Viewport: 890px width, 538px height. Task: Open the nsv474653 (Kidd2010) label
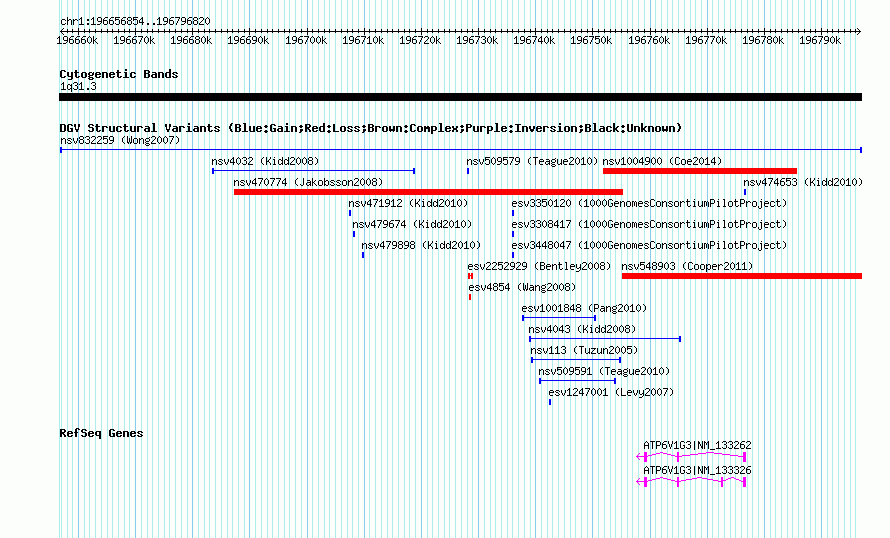pyautogui.click(x=803, y=182)
